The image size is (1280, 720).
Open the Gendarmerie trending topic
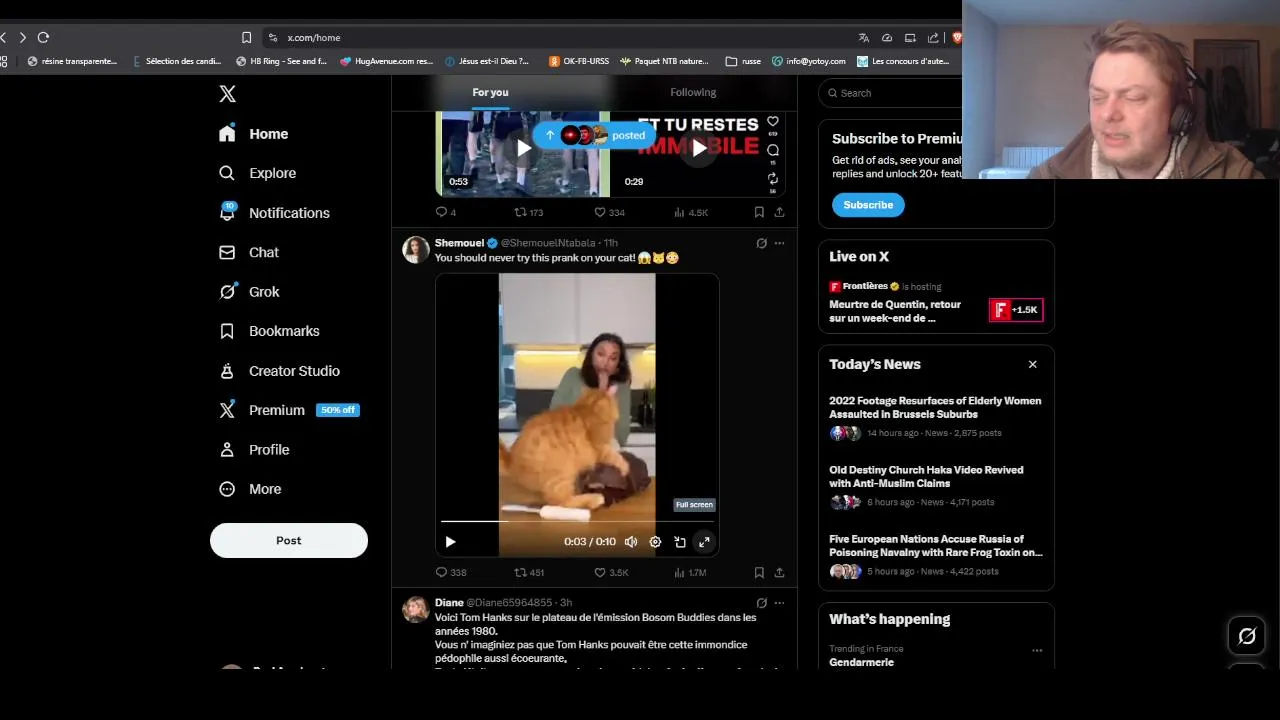click(x=861, y=662)
